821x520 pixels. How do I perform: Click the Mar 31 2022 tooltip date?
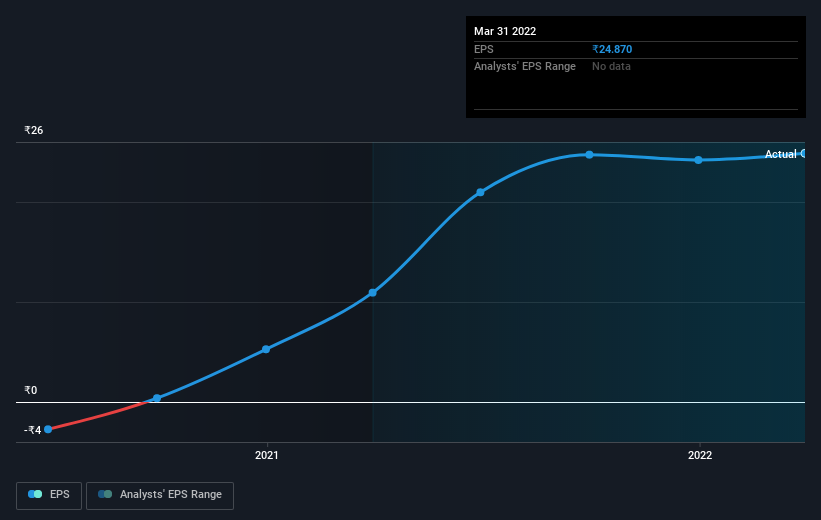click(x=505, y=31)
